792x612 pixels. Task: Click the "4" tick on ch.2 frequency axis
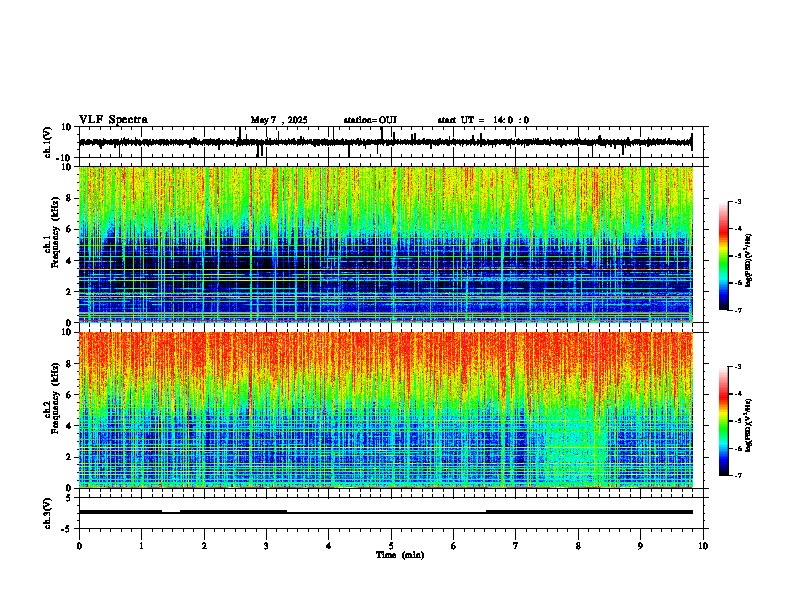click(69, 426)
